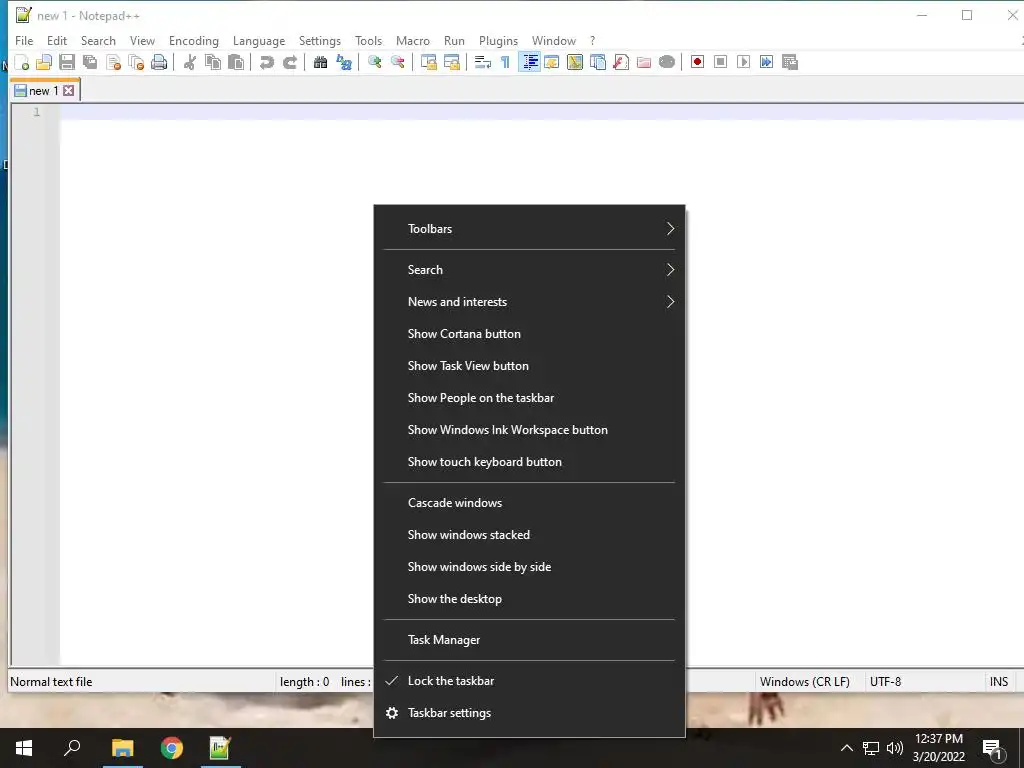Choose Show the desktop
1024x768 pixels.
pyautogui.click(x=530, y=599)
